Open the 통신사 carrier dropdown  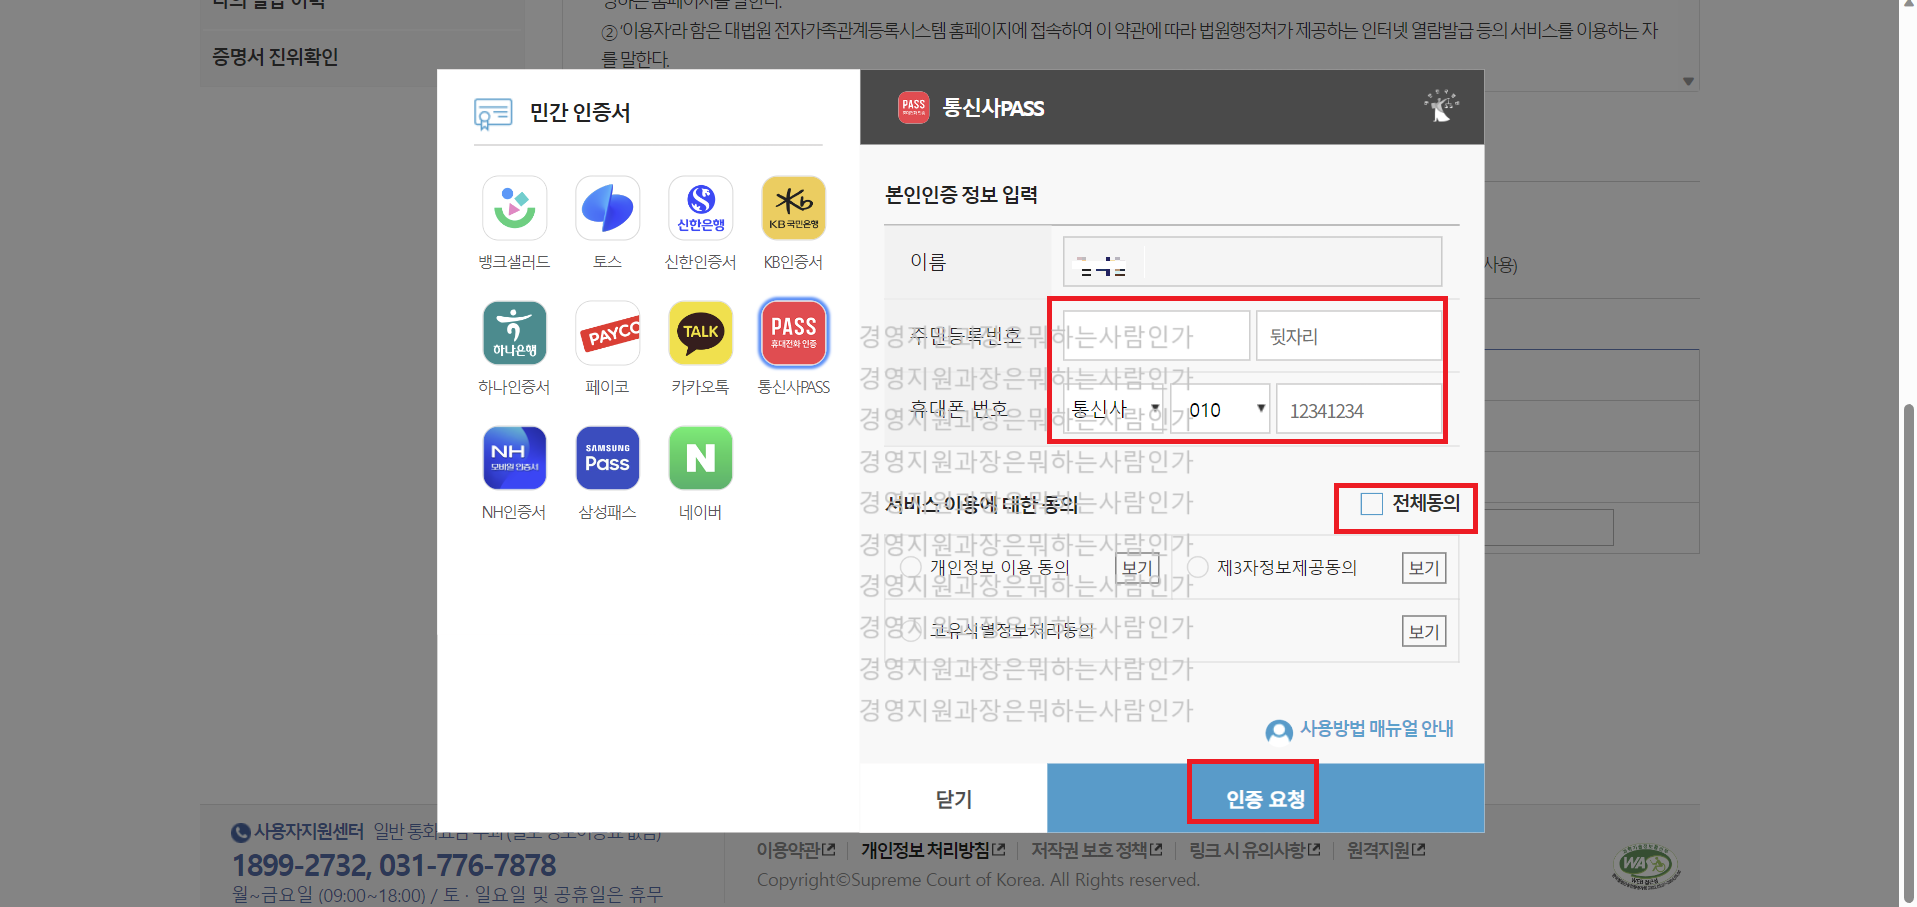pos(1113,409)
